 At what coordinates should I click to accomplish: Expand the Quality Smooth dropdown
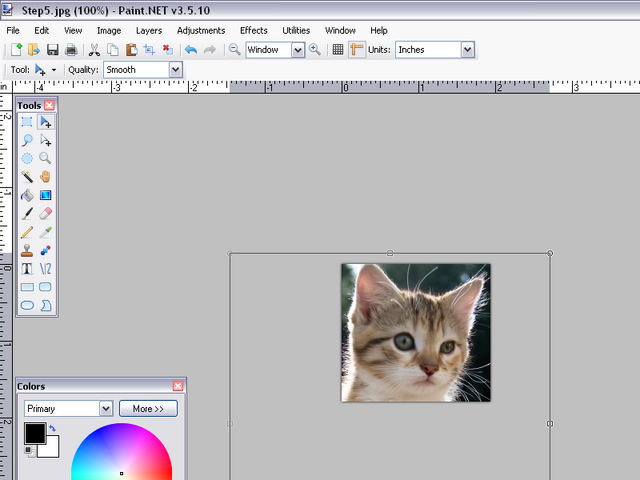pos(176,70)
